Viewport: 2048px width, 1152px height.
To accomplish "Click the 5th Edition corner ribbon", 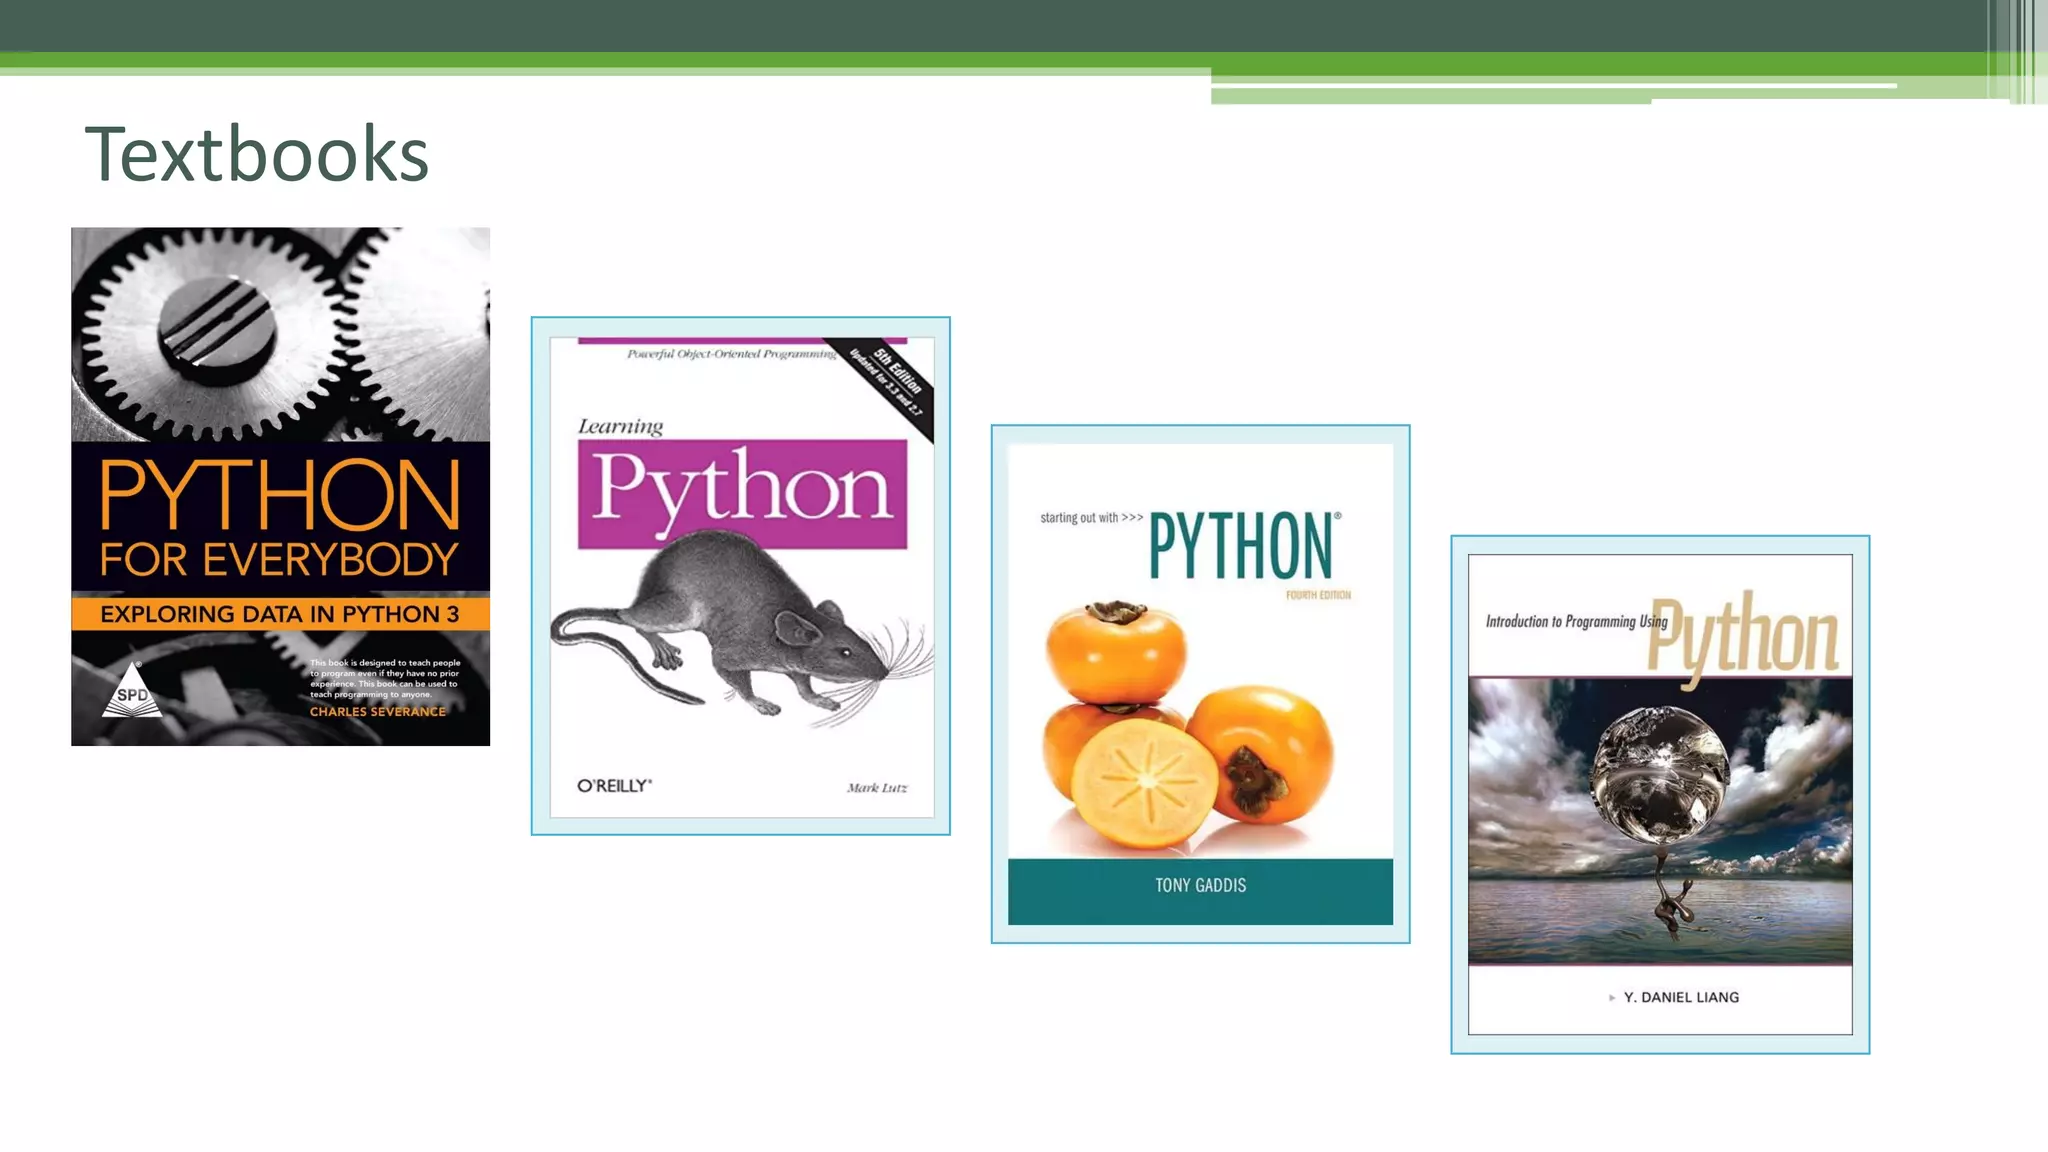I will coord(888,384).
